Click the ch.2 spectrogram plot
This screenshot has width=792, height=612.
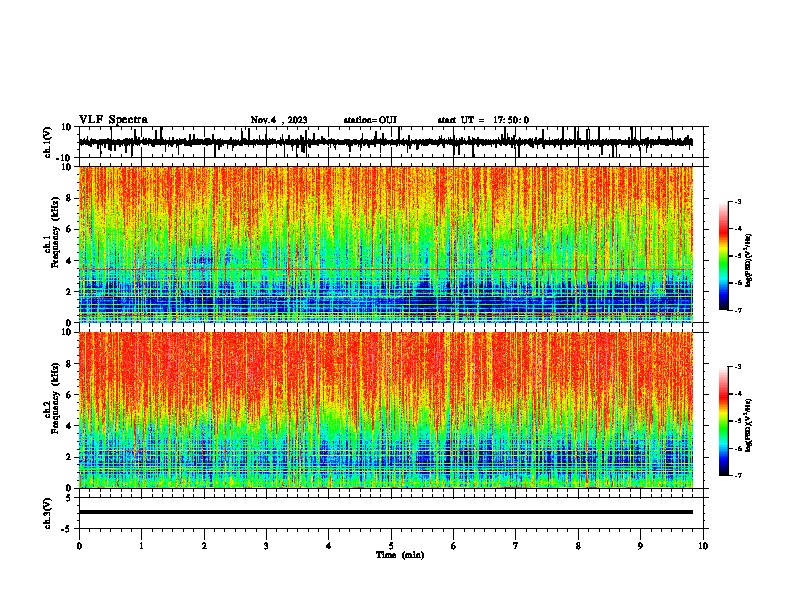(386, 410)
